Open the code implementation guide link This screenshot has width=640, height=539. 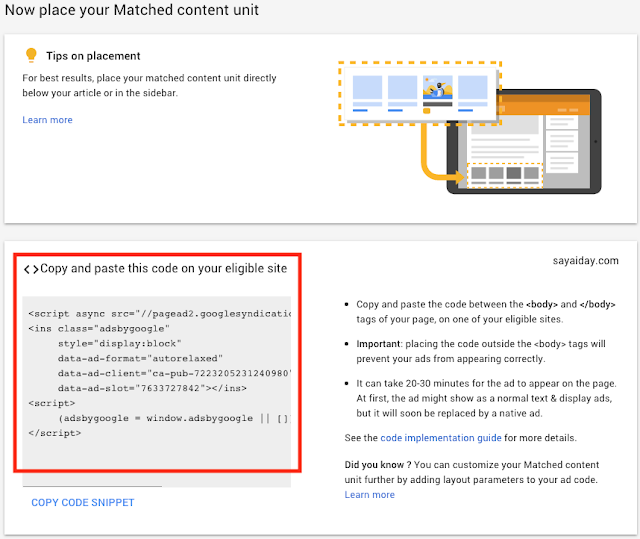[441, 438]
